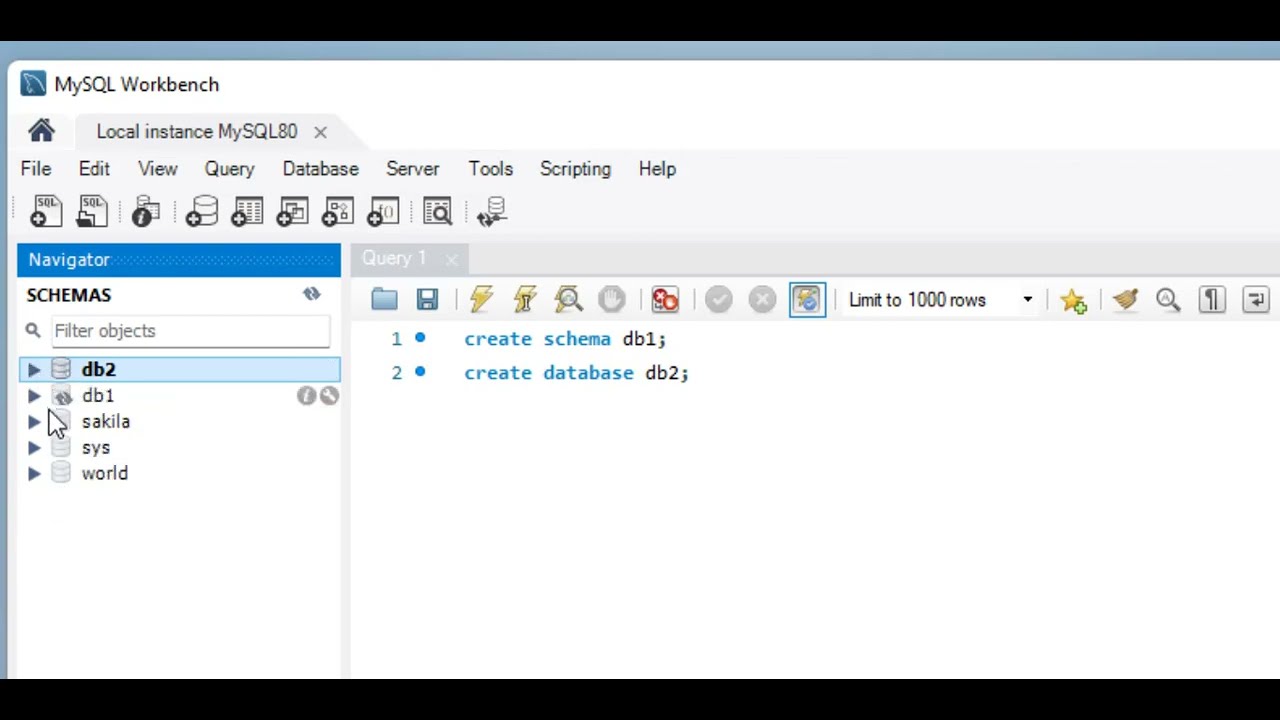Image resolution: width=1280 pixels, height=720 pixels.
Task: Expand the db1 schema
Action: 34,396
